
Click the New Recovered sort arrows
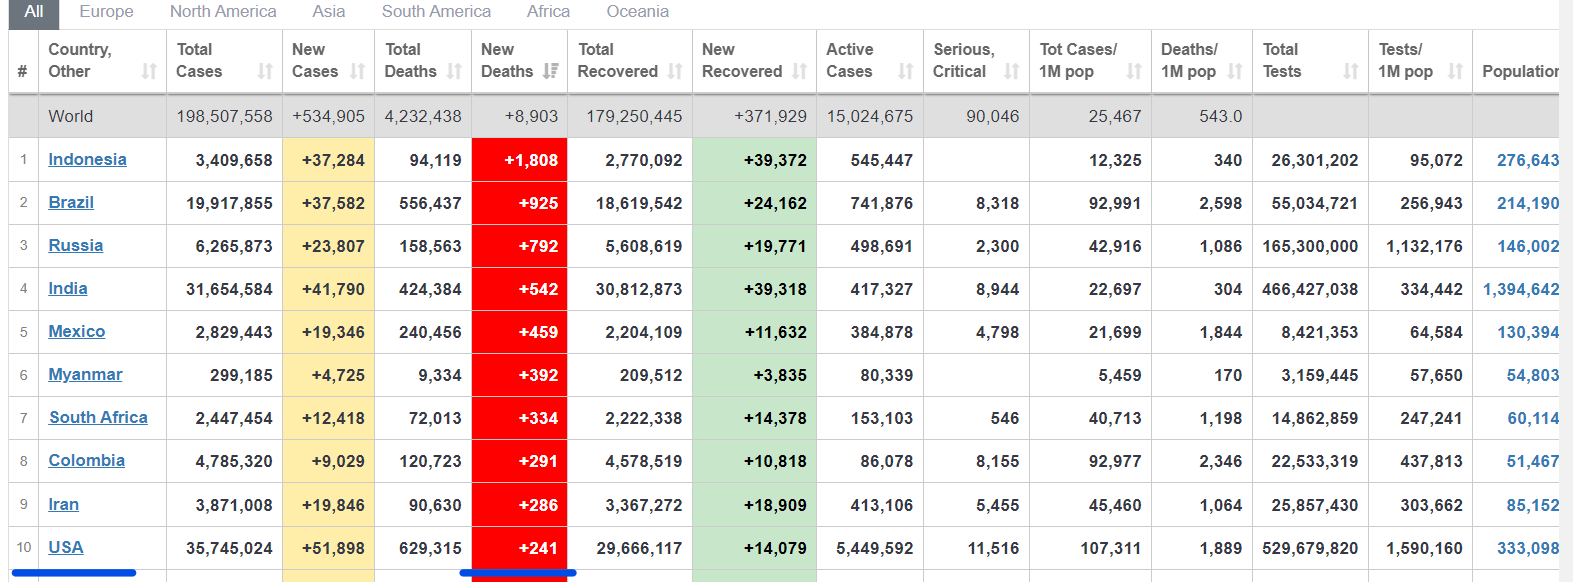pos(799,71)
